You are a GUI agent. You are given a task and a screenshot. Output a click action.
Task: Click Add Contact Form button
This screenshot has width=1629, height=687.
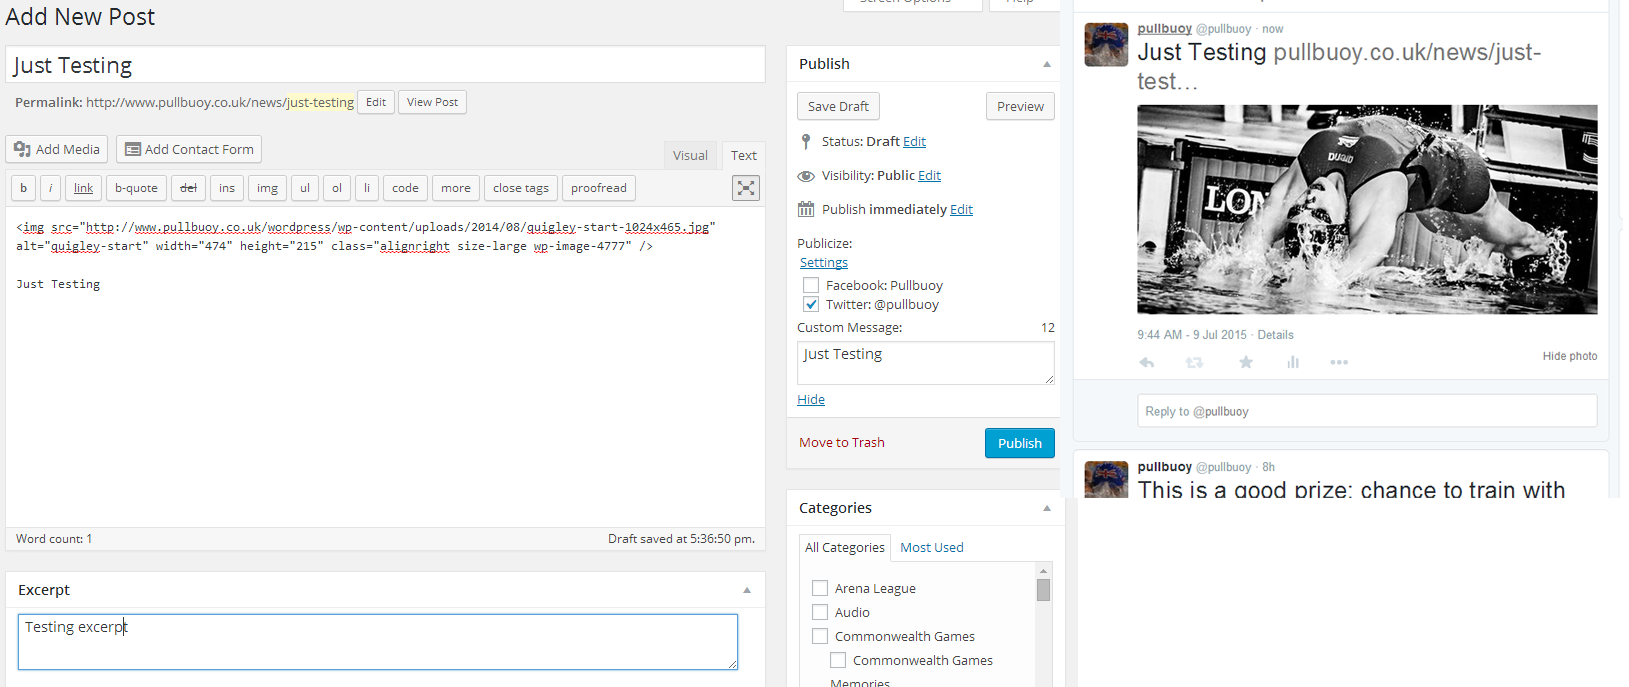click(x=189, y=149)
